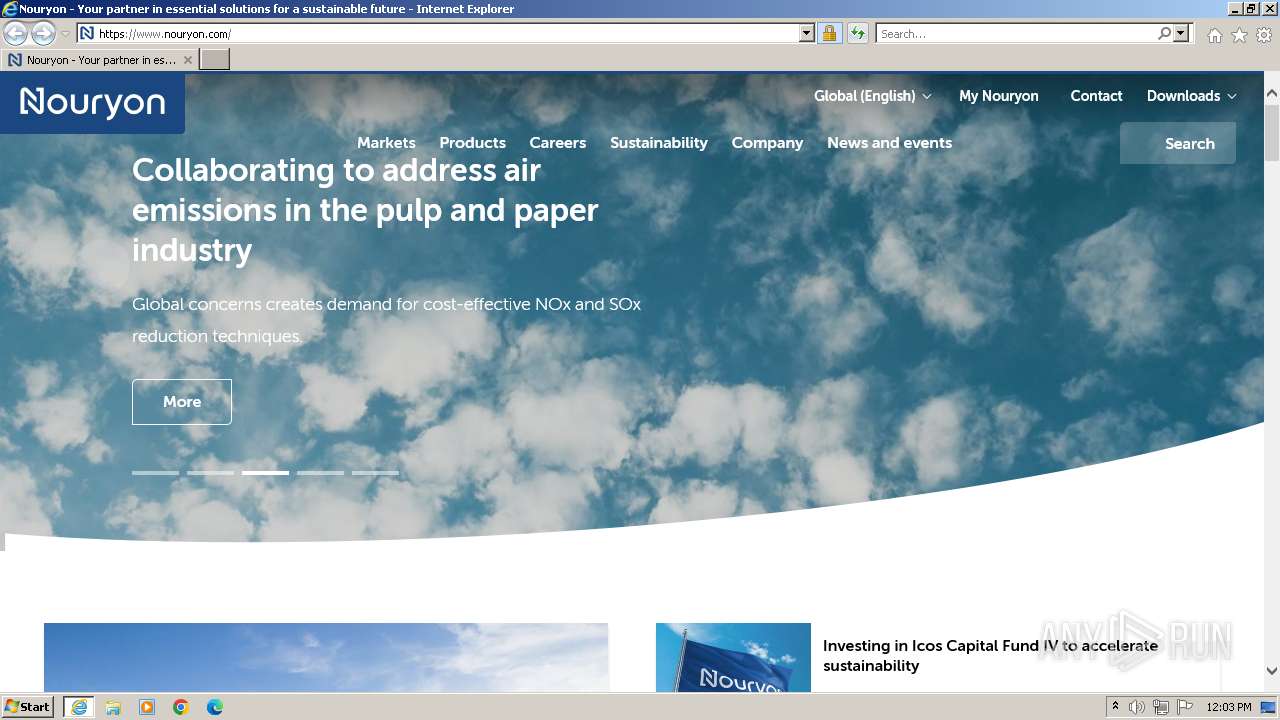Open the Contact page
Screen dimensions: 1280x720
click(x=1096, y=96)
